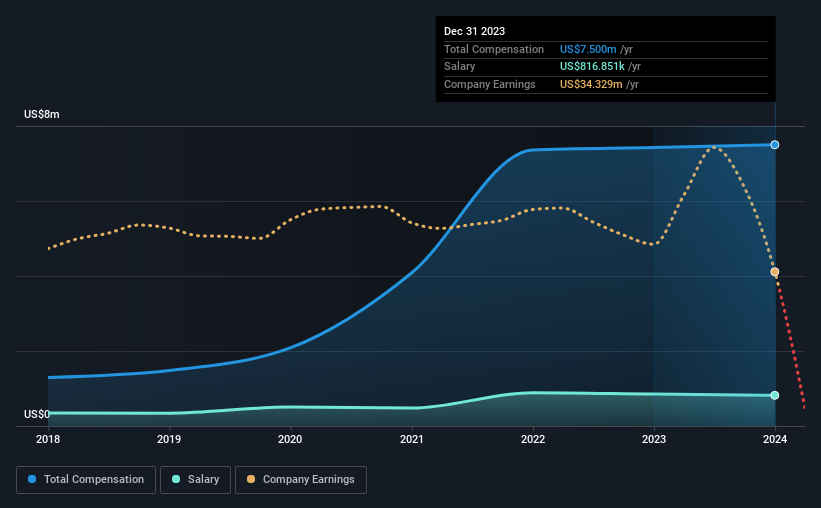Click the Total Compensation tooltip row label
The image size is (821, 508).
click(494, 49)
